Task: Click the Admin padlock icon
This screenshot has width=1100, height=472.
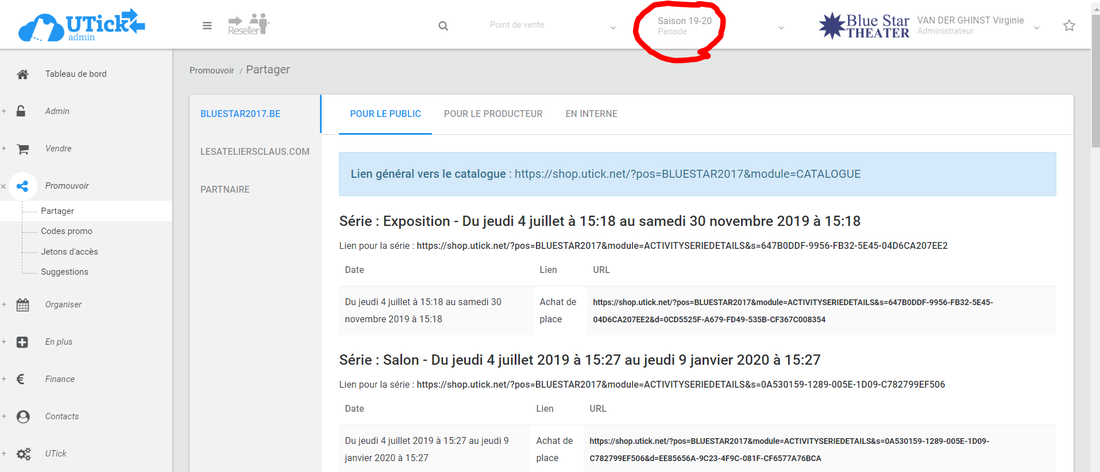Action: click(x=23, y=111)
